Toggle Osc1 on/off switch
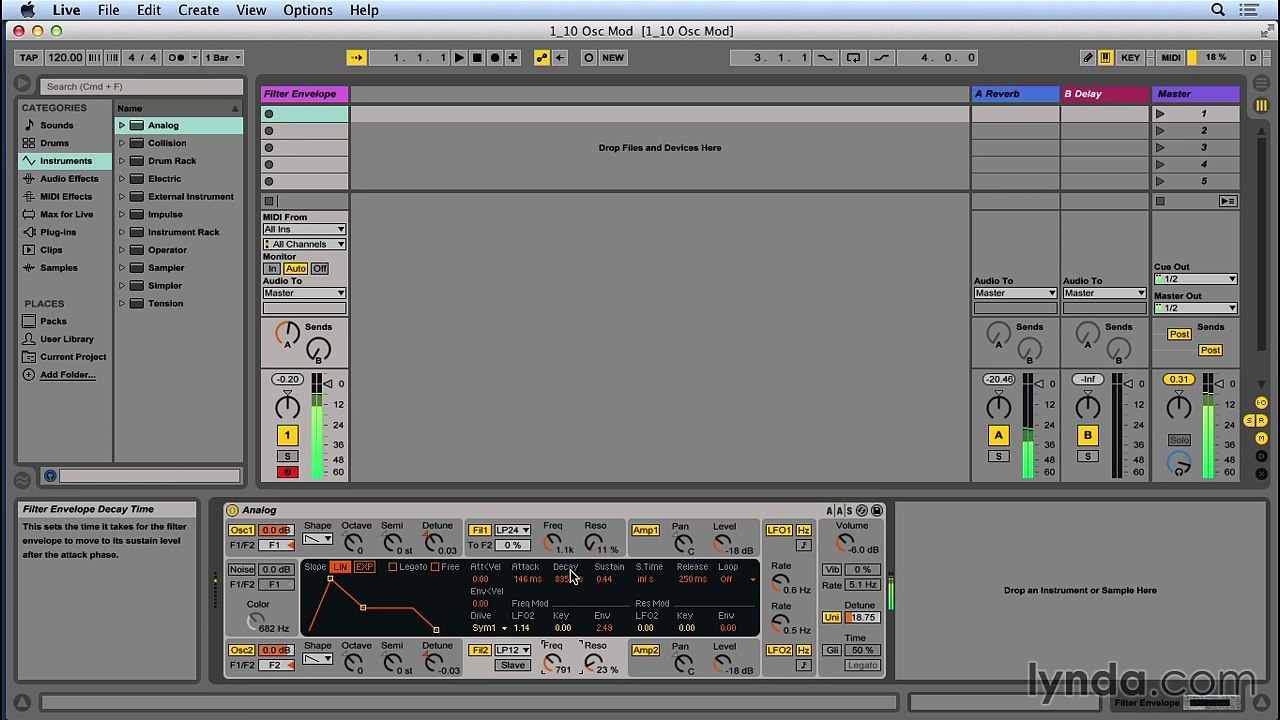This screenshot has width=1280, height=720. pyautogui.click(x=241, y=530)
